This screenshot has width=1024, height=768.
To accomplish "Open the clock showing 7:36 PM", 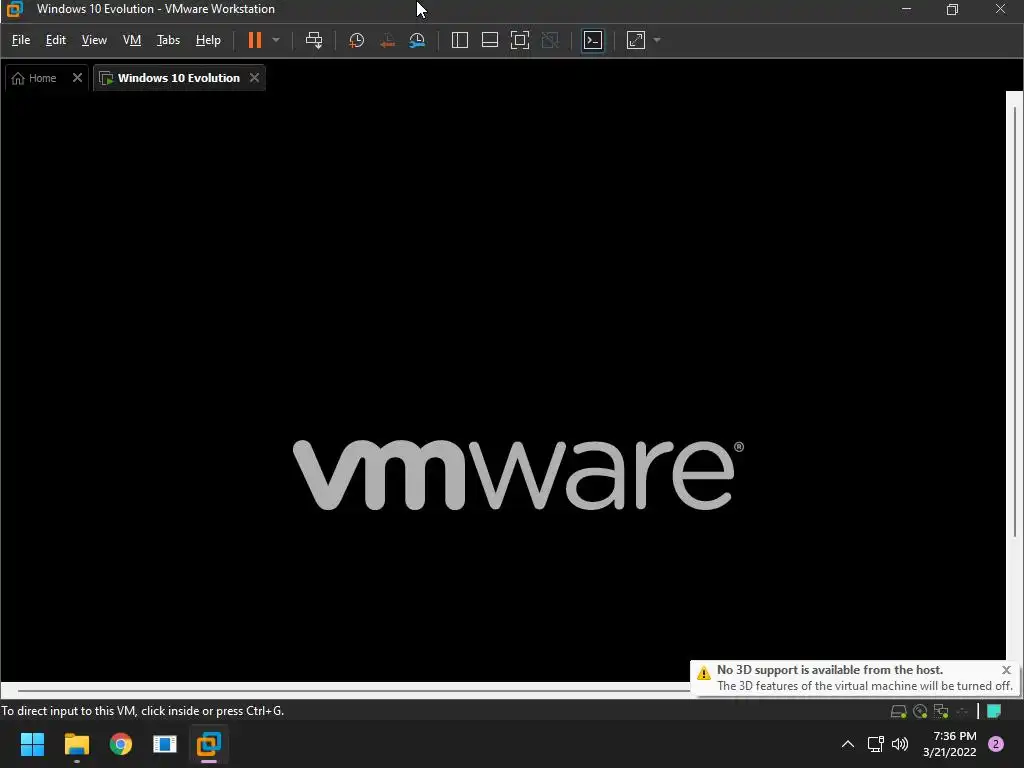I will 950,744.
